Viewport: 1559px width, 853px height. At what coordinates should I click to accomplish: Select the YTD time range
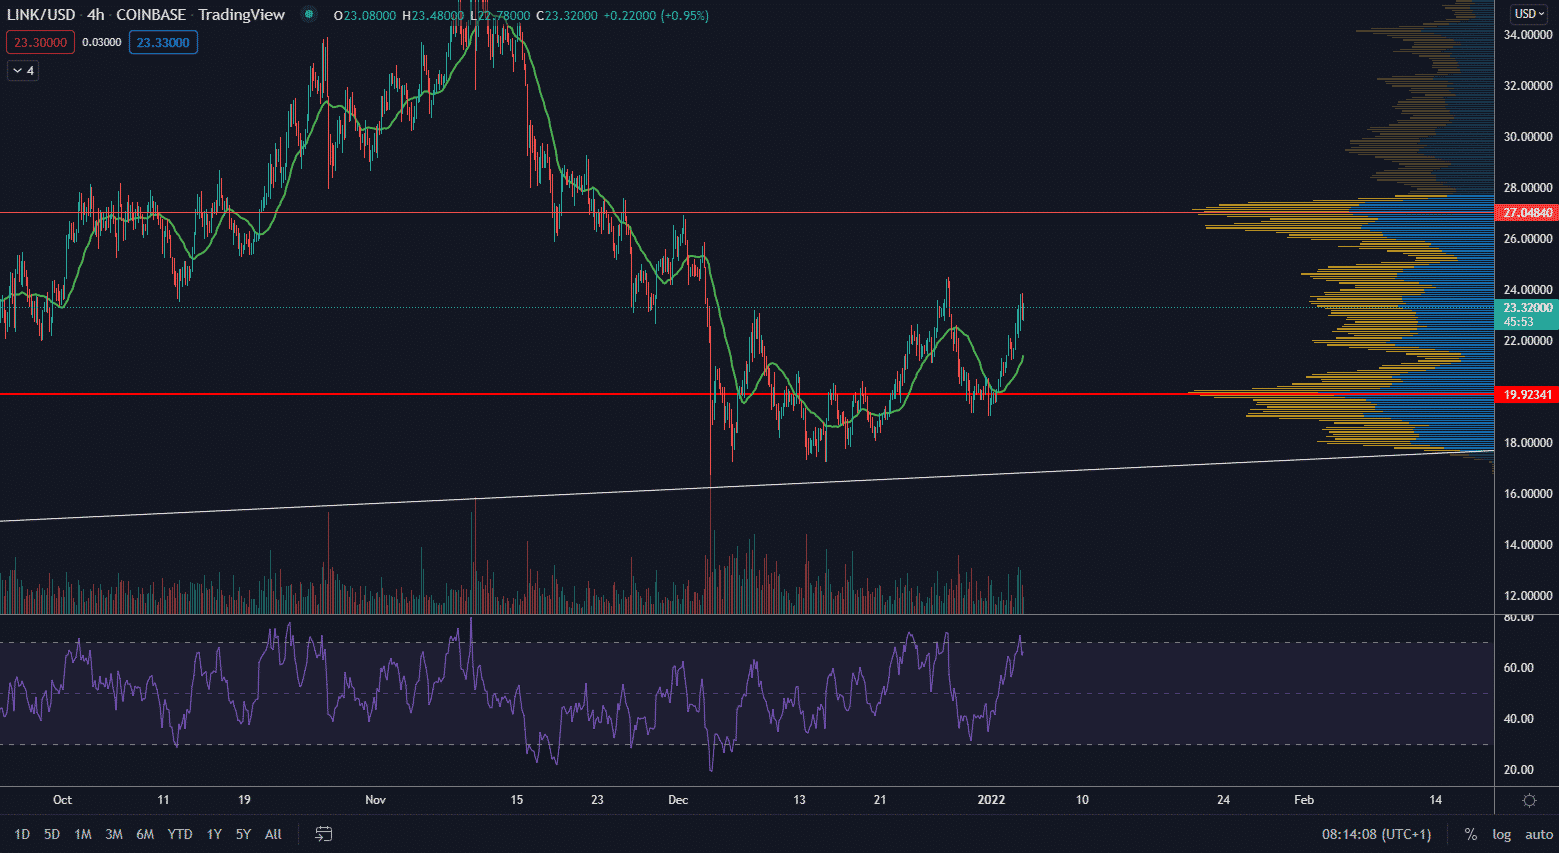click(x=180, y=834)
